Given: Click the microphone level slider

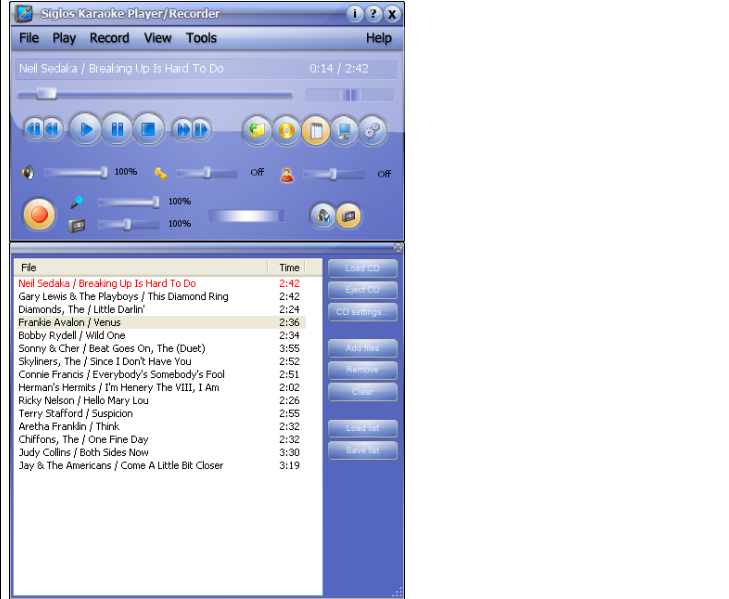Looking at the screenshot, I should click(x=128, y=201).
